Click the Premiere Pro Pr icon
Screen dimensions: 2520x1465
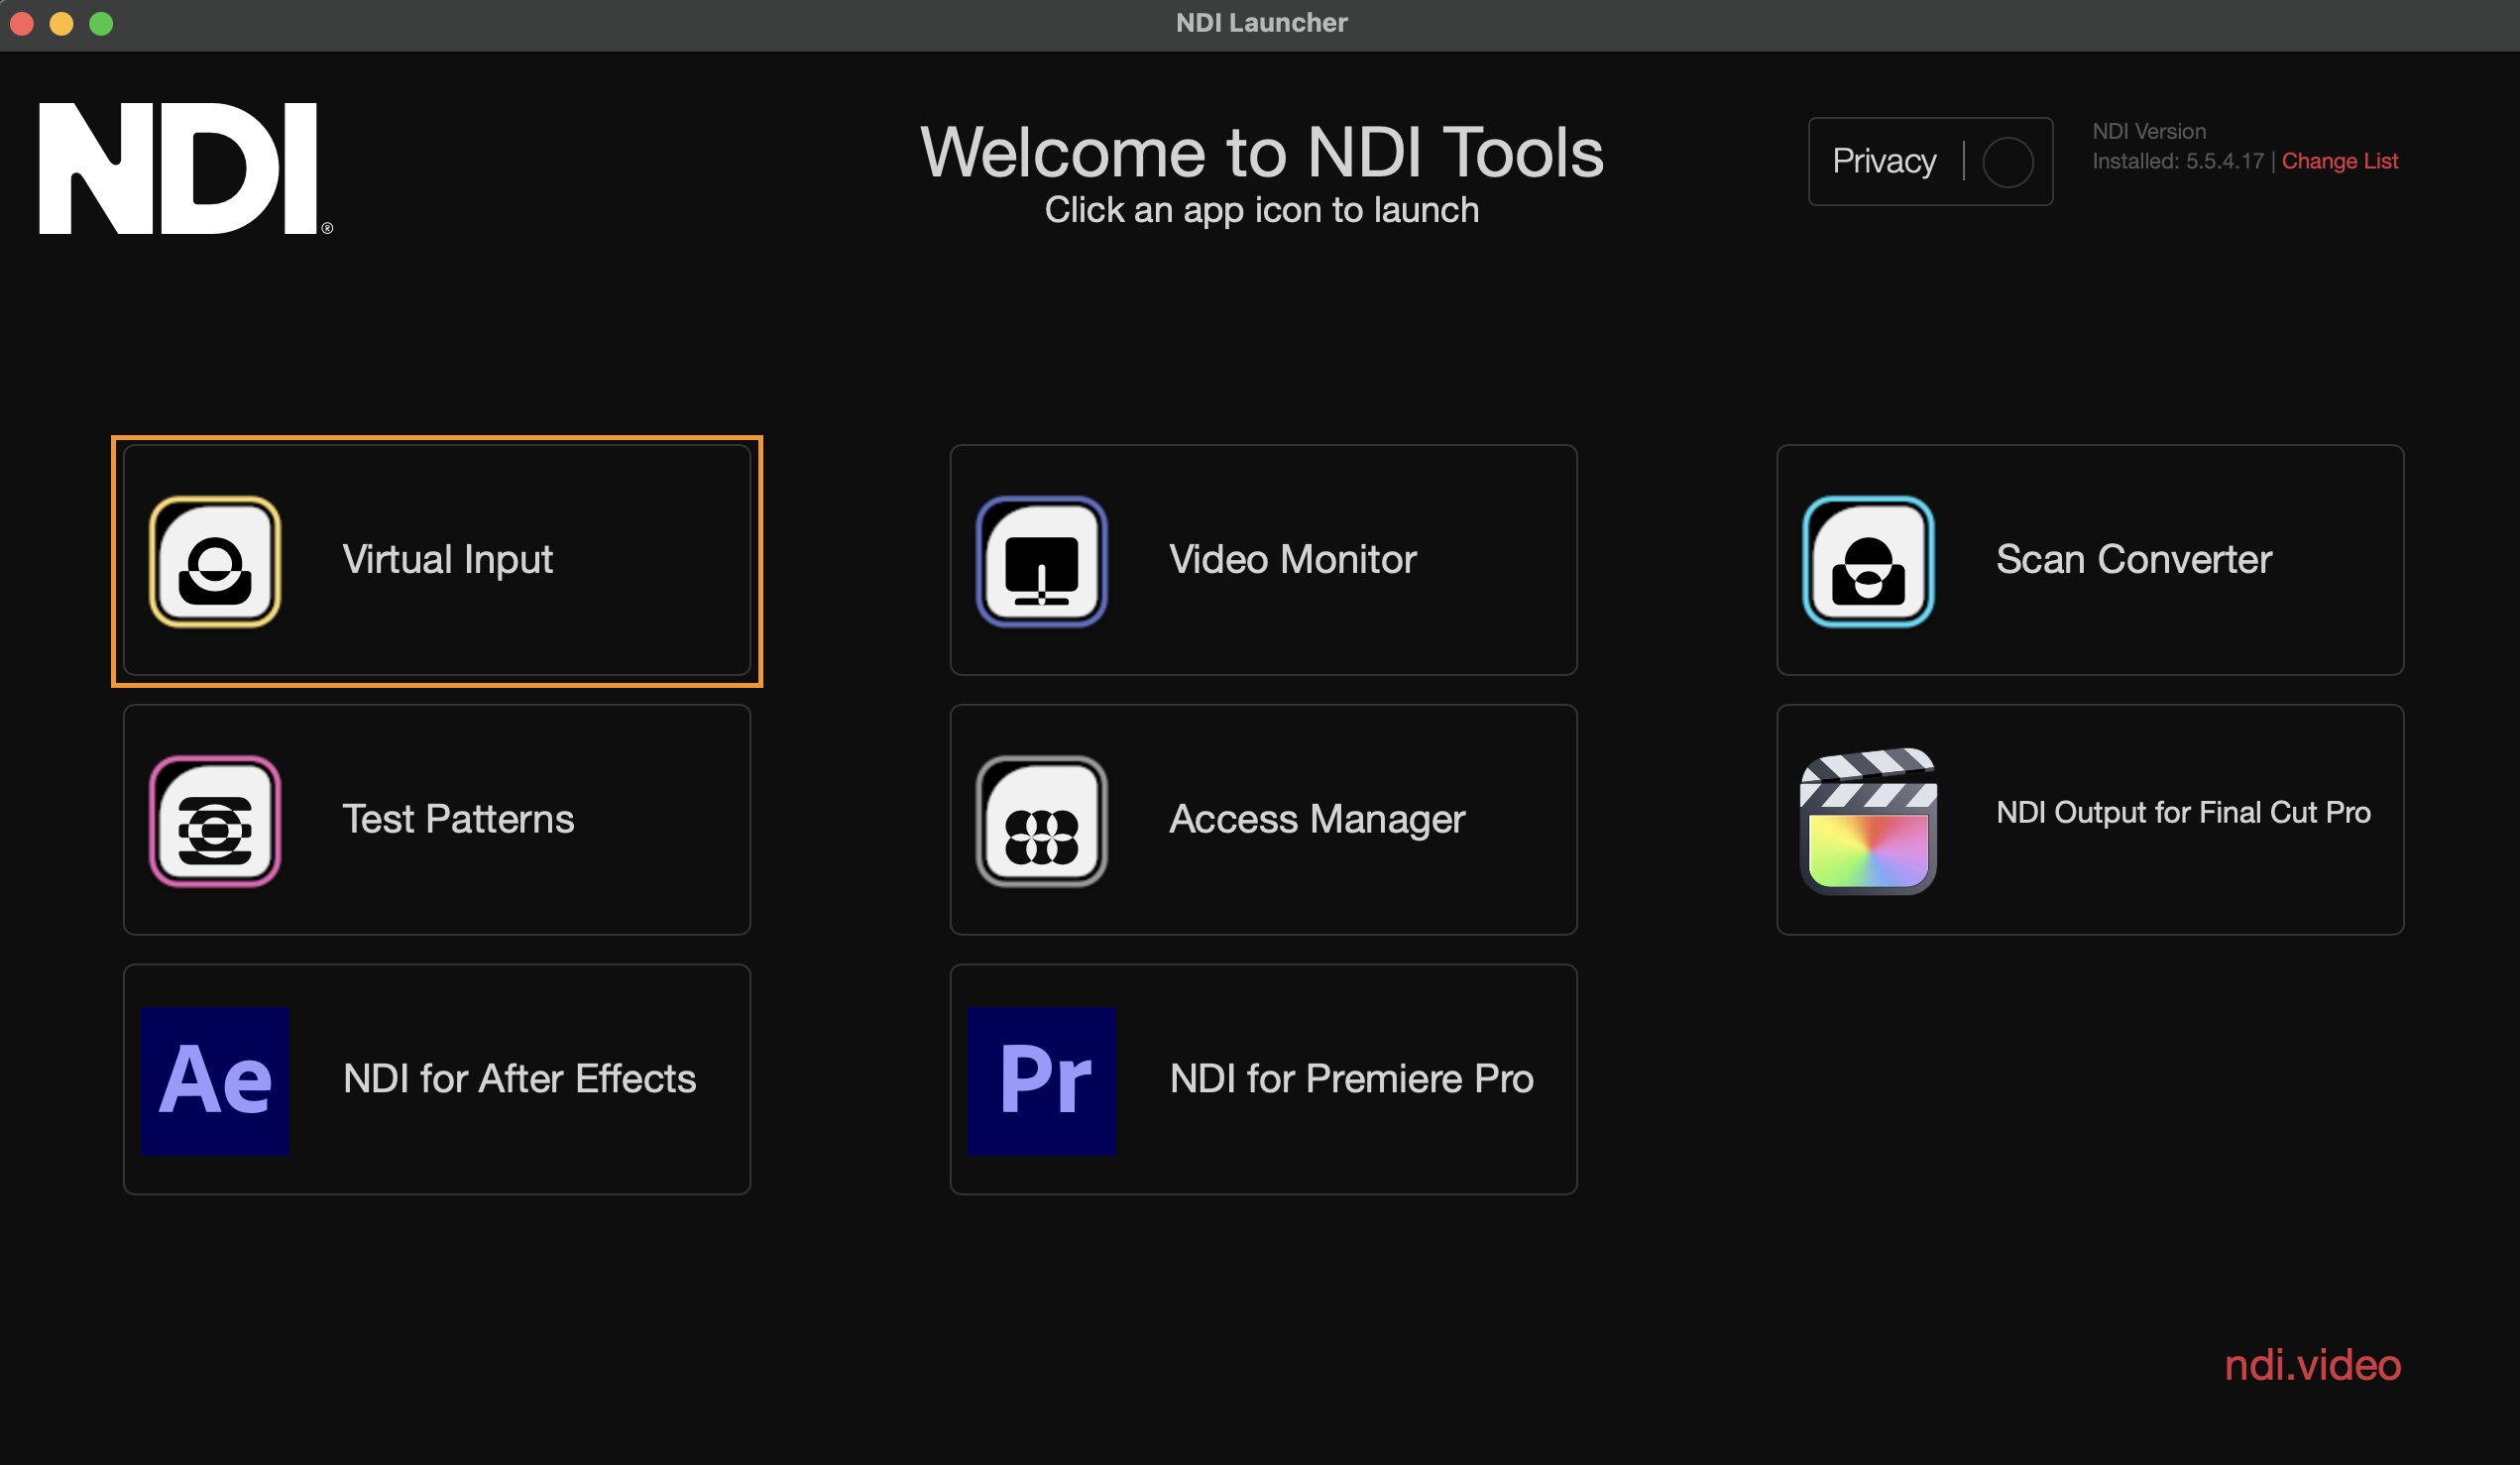pyautogui.click(x=1041, y=1080)
